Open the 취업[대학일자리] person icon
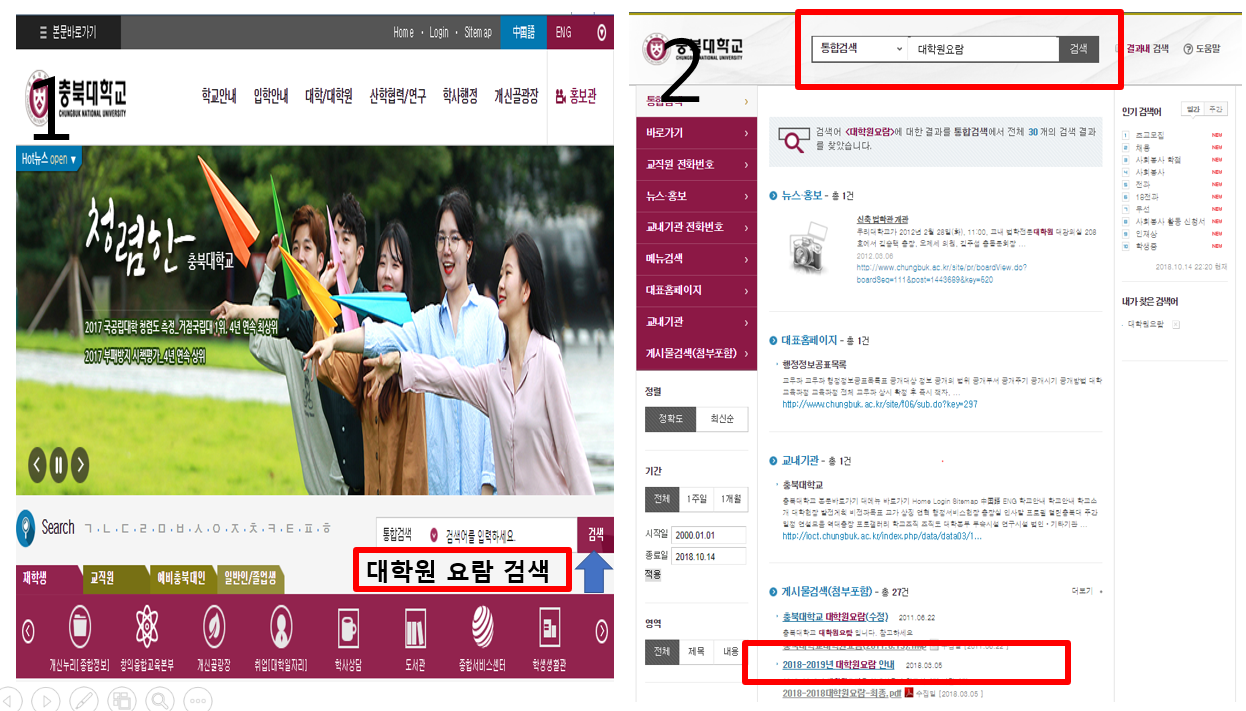The width and height of the screenshot is (1246, 711). click(x=281, y=627)
